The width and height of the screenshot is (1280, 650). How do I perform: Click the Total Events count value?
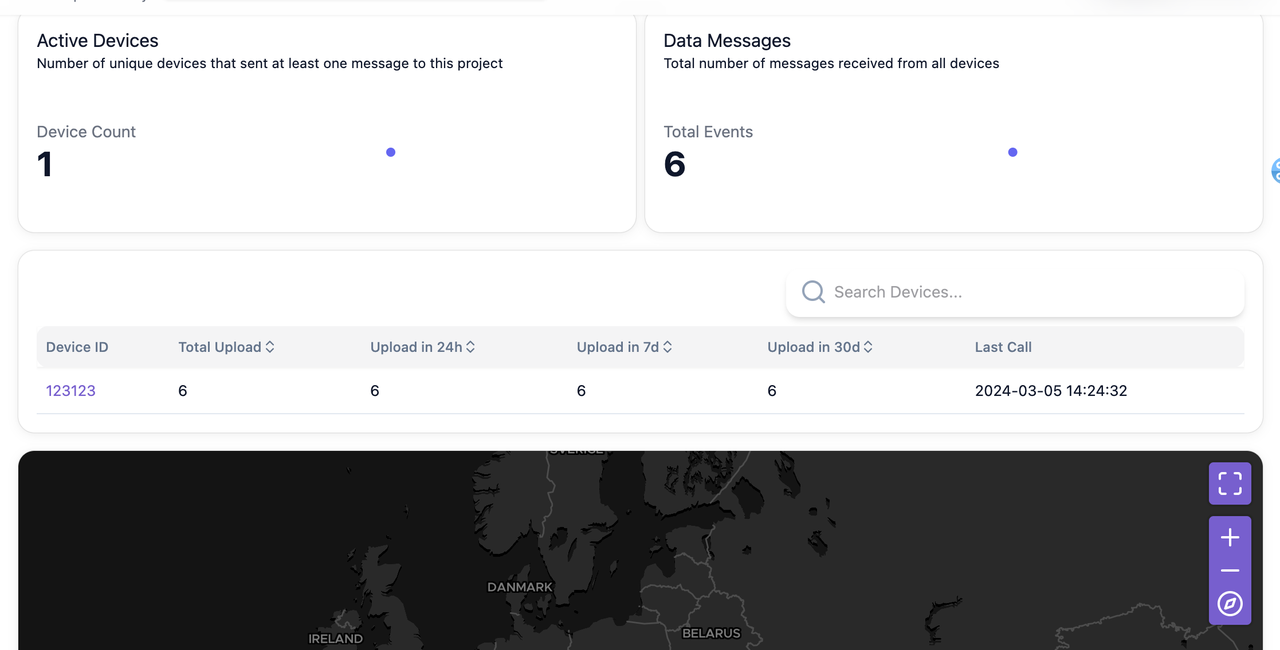[675, 164]
